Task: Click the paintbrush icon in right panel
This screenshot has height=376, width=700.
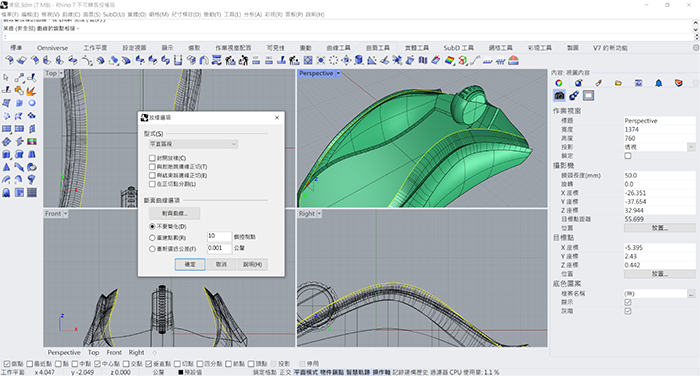Action: coord(599,83)
